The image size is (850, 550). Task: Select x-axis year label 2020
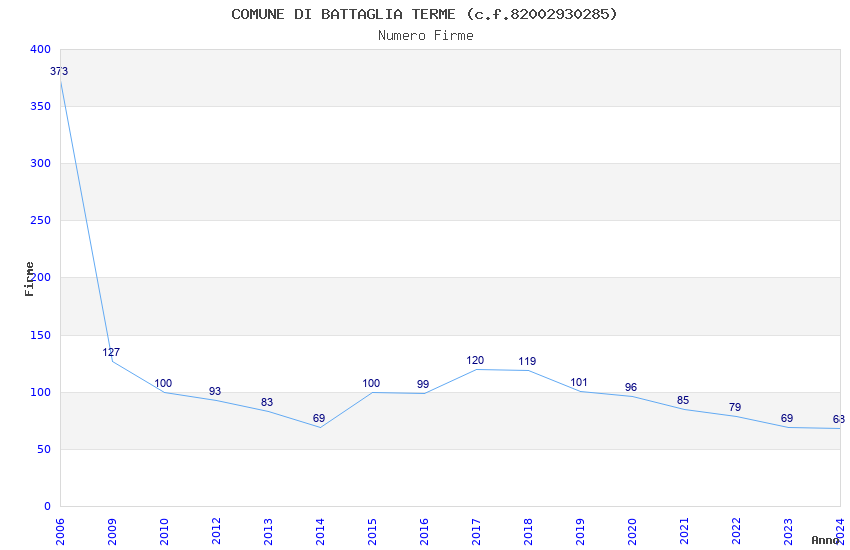tap(633, 531)
